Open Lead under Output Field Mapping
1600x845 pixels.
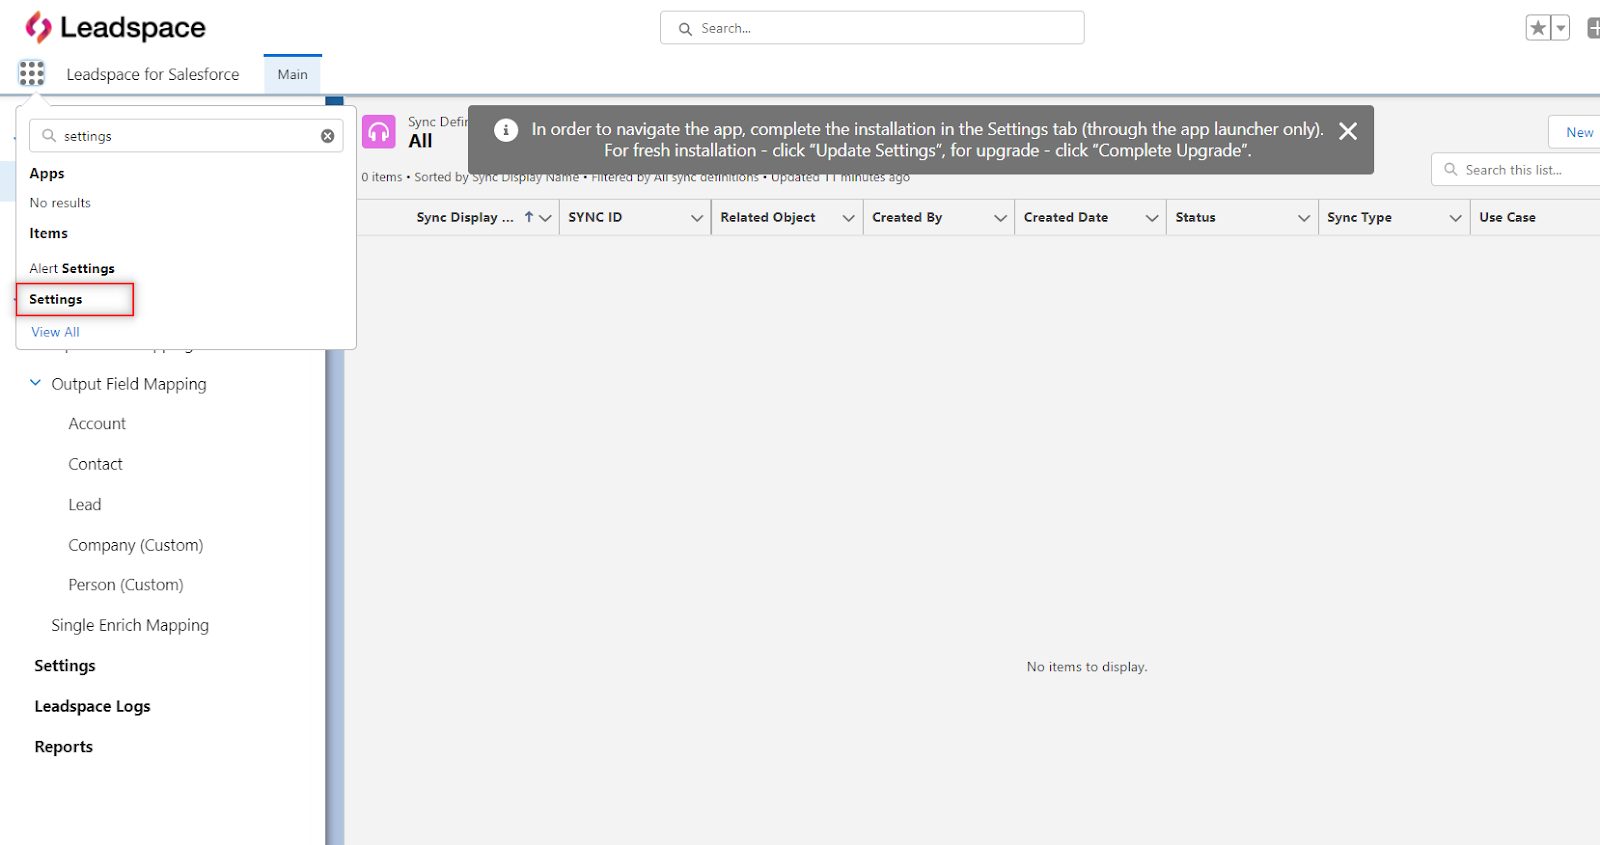tap(85, 505)
